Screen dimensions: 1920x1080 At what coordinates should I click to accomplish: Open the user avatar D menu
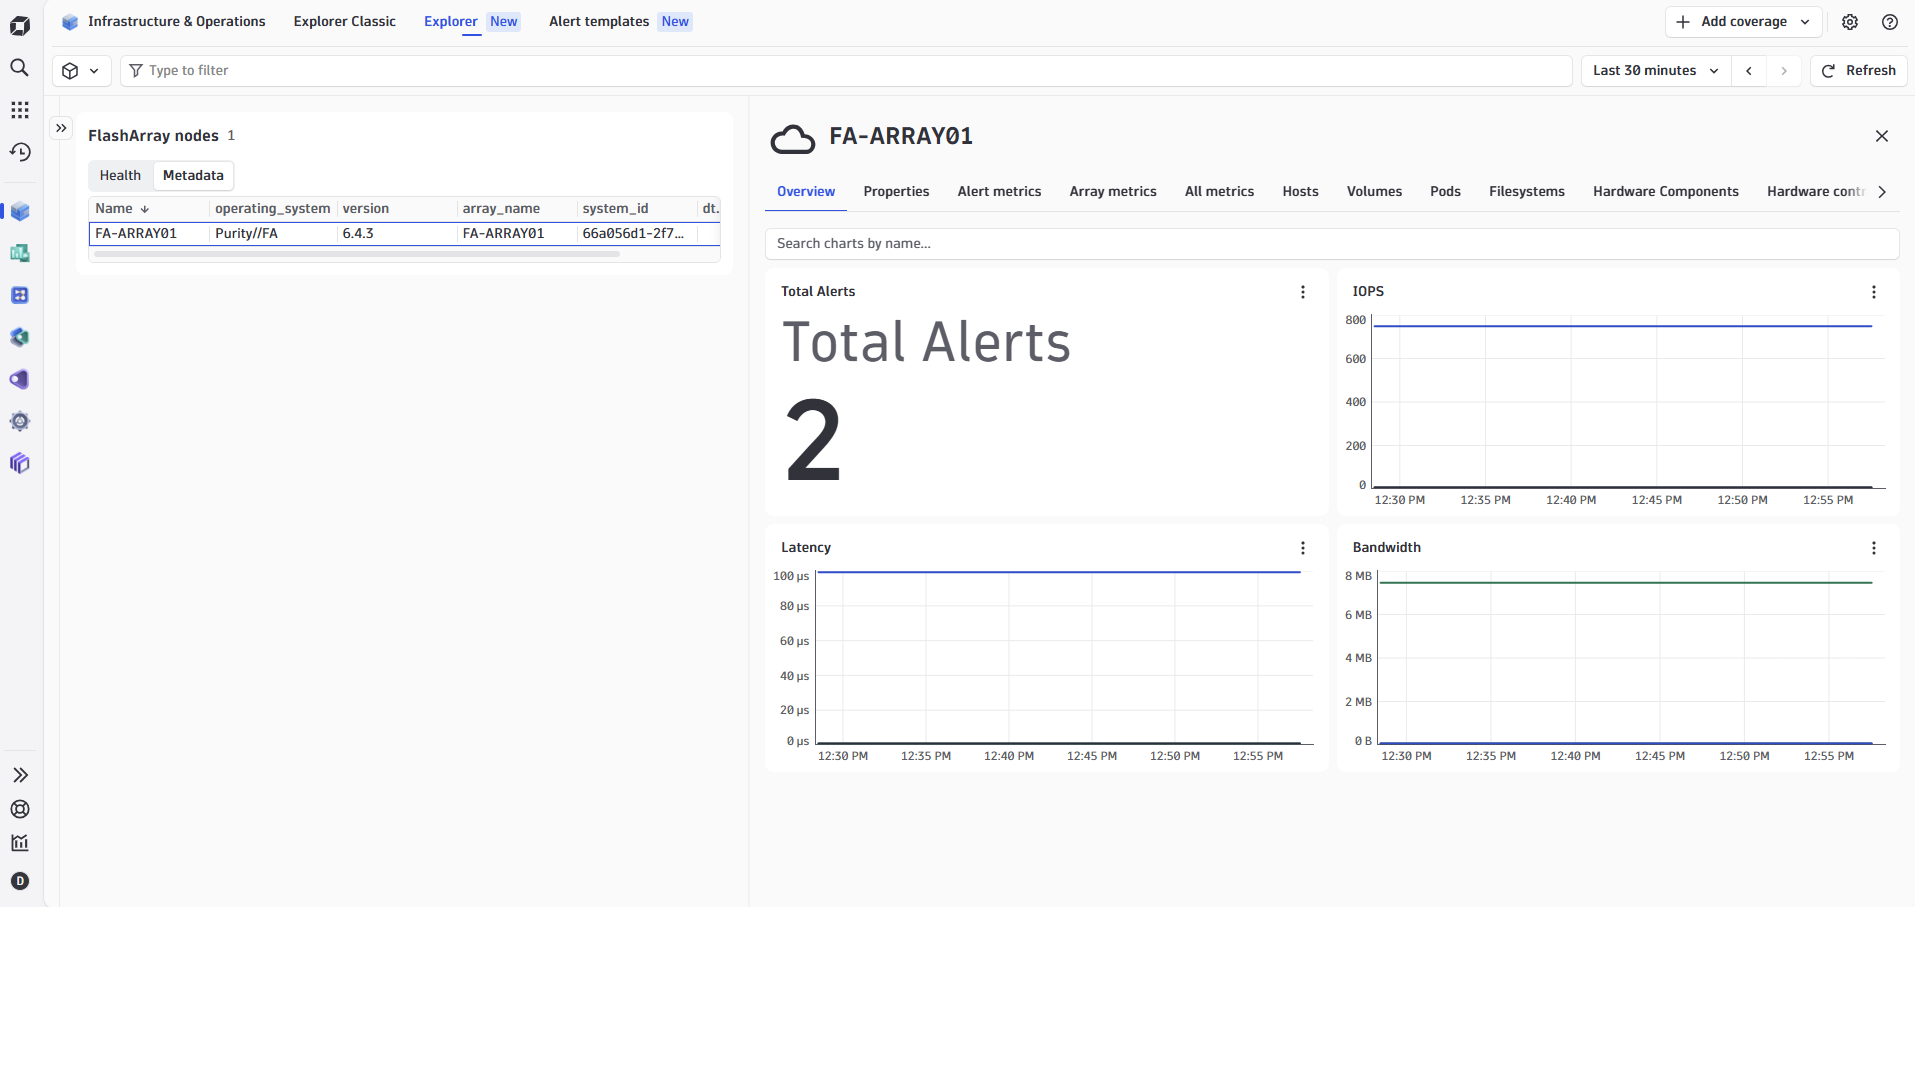pos(20,881)
